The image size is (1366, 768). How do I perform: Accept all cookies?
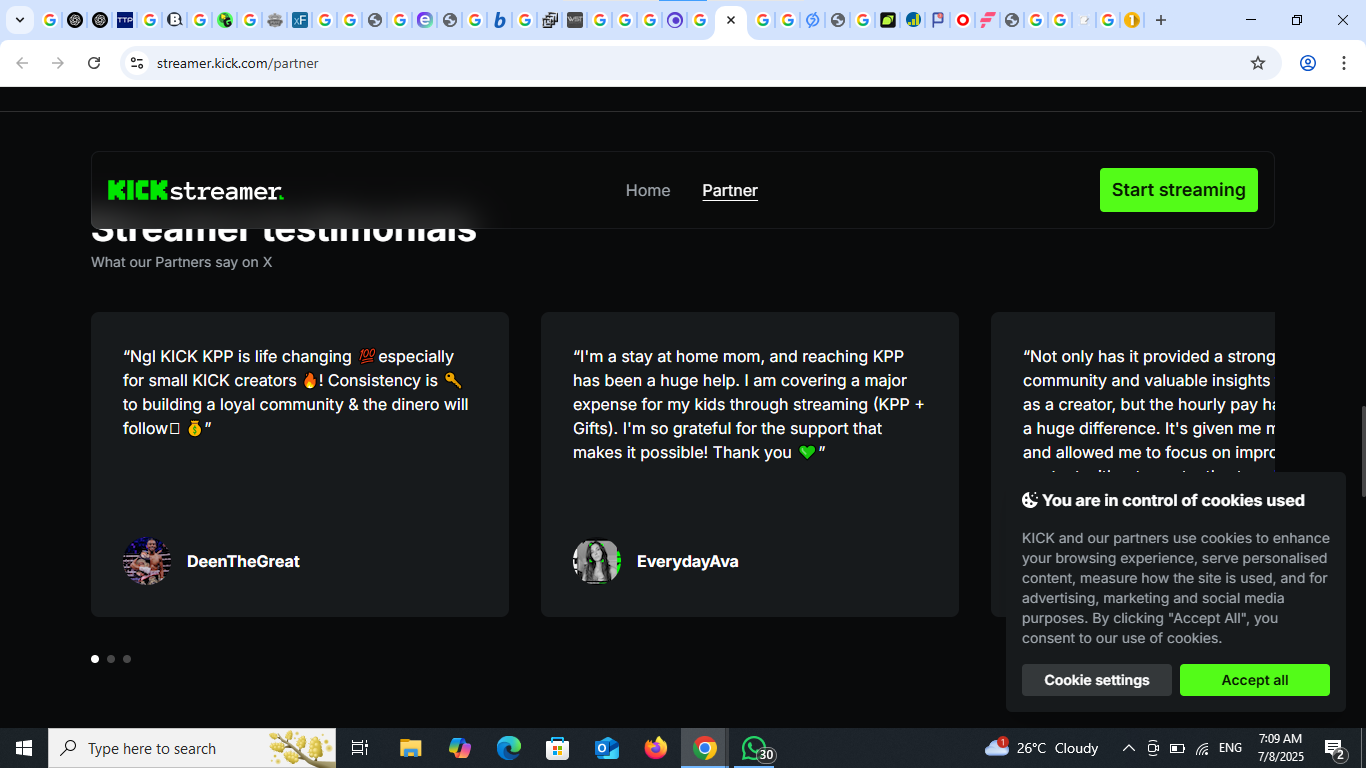tap(1255, 680)
